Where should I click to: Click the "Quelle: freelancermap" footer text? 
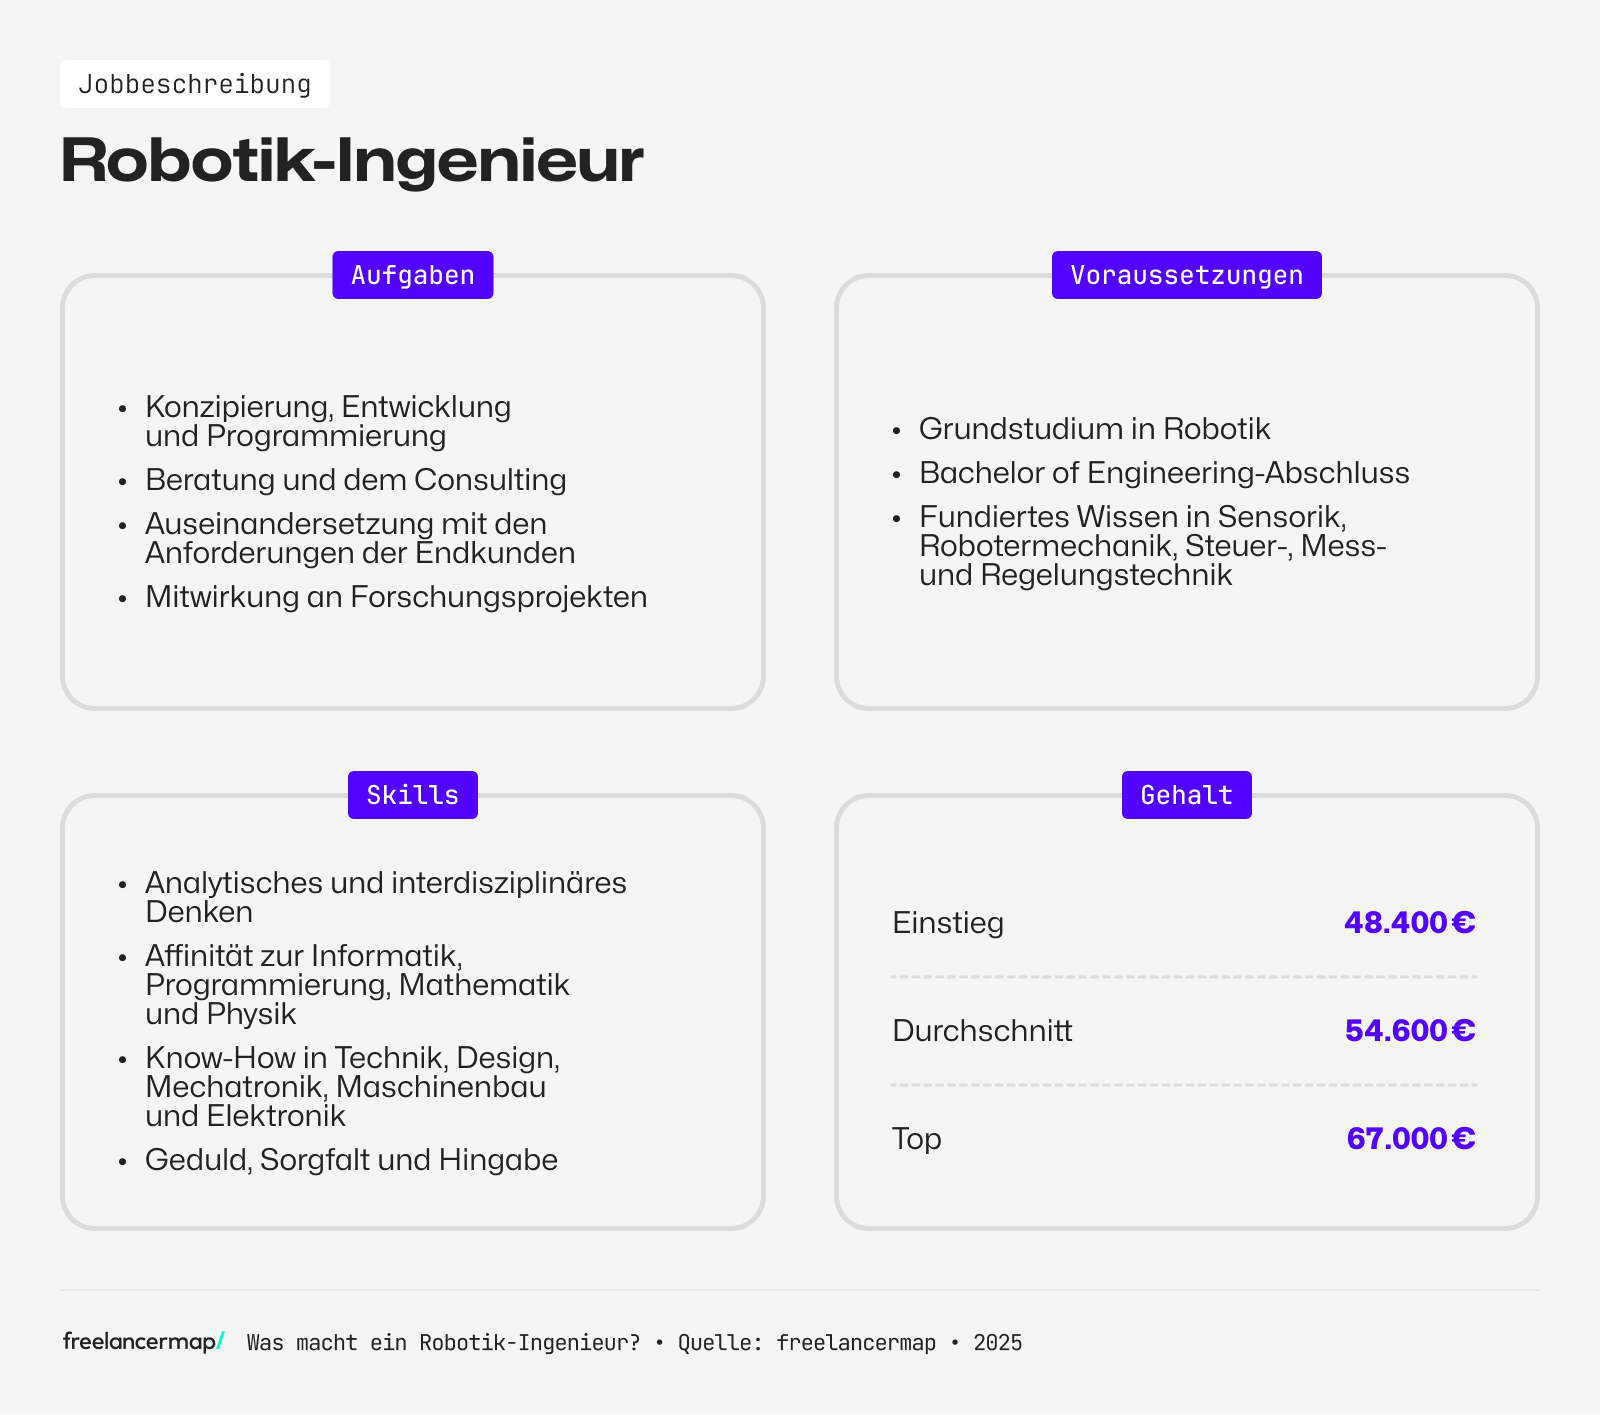(x=807, y=1343)
